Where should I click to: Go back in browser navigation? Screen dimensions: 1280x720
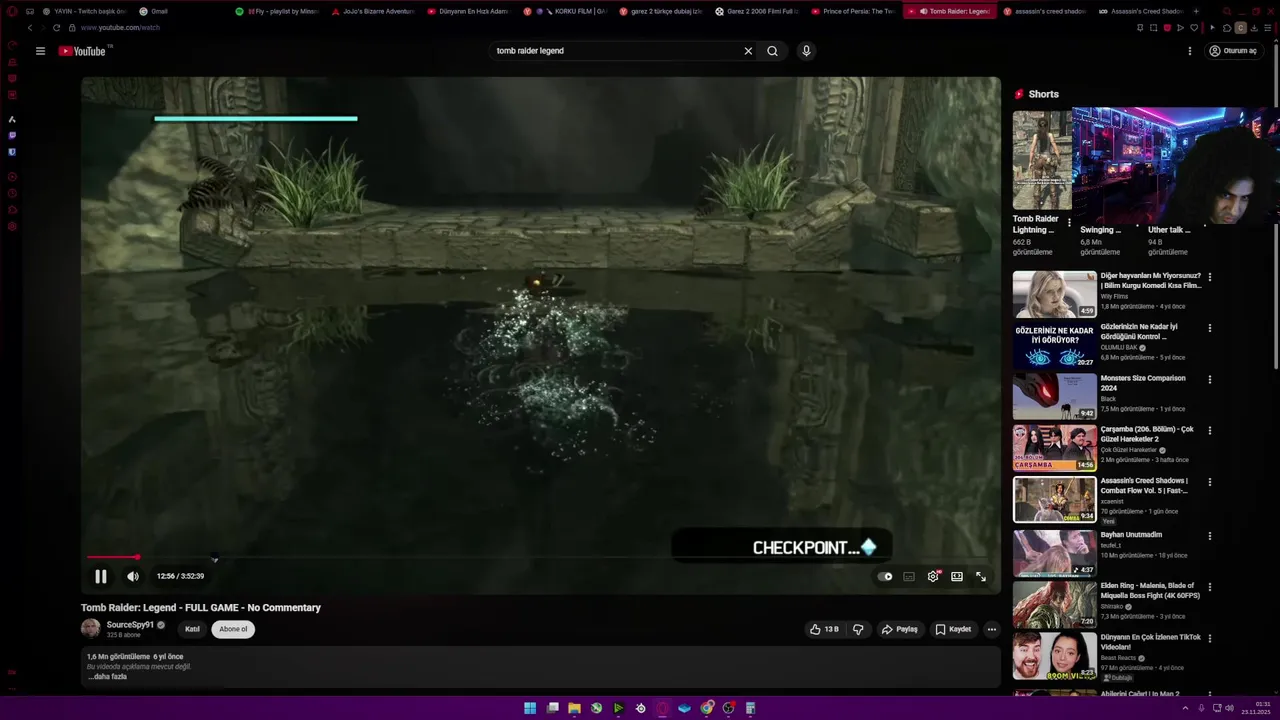click(29, 28)
